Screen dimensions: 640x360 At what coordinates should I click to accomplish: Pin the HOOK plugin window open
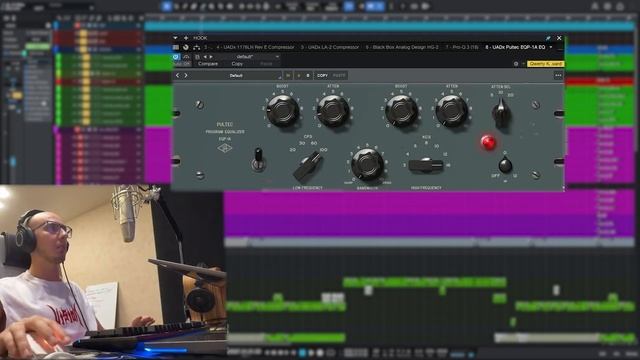pos(548,38)
